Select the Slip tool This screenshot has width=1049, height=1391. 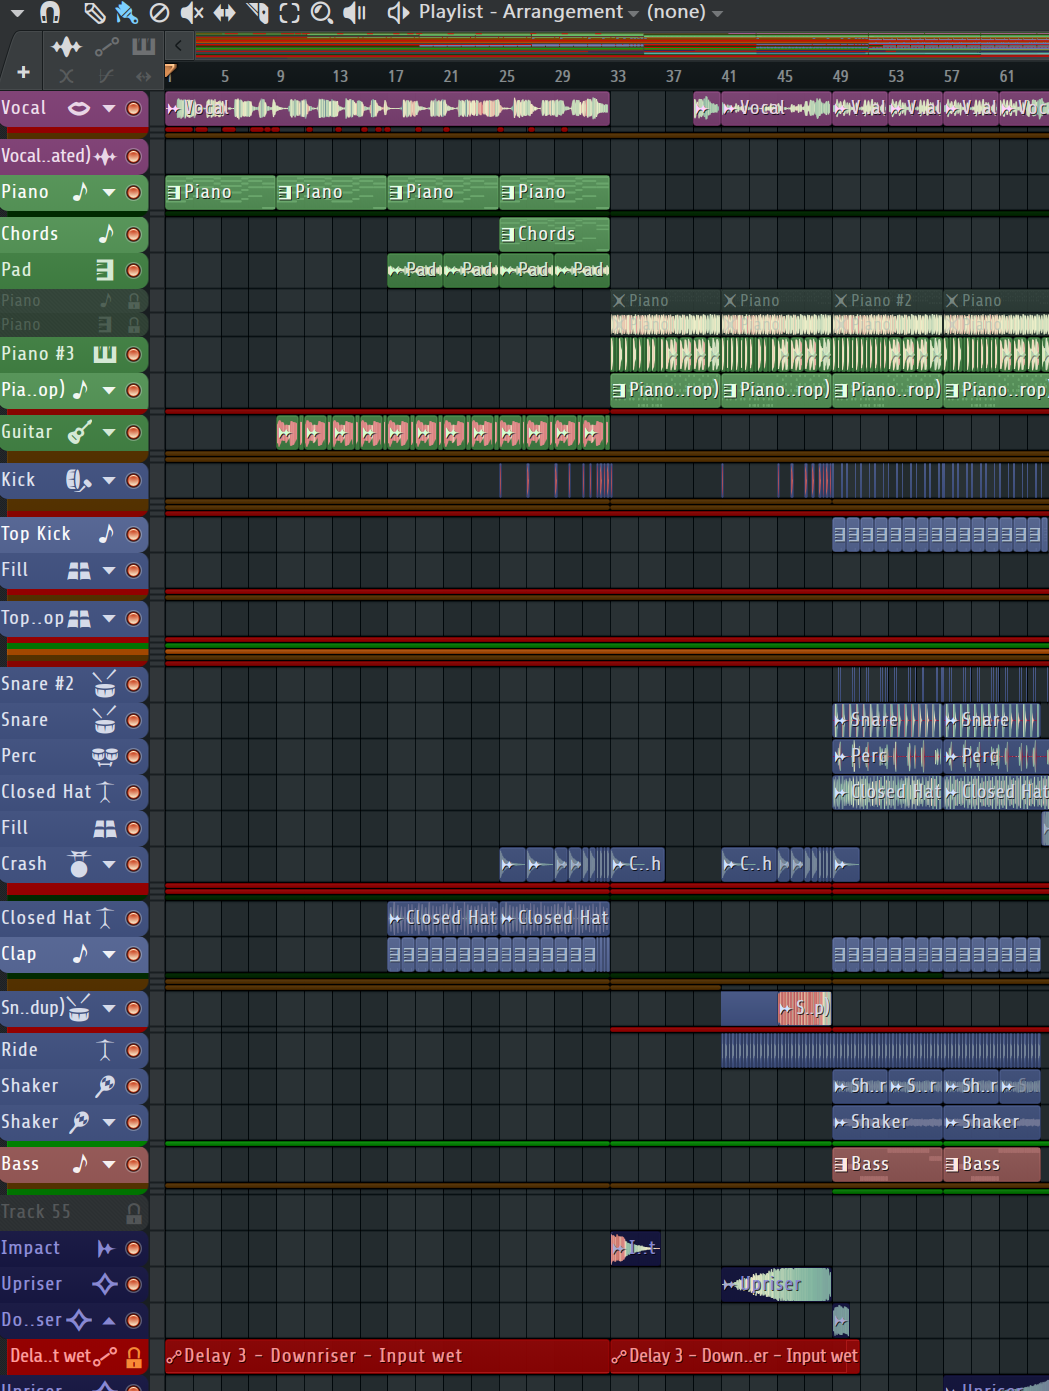224,12
